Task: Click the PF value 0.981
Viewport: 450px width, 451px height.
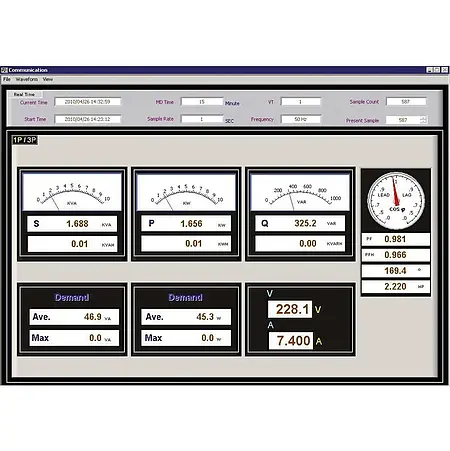Action: tap(395, 239)
